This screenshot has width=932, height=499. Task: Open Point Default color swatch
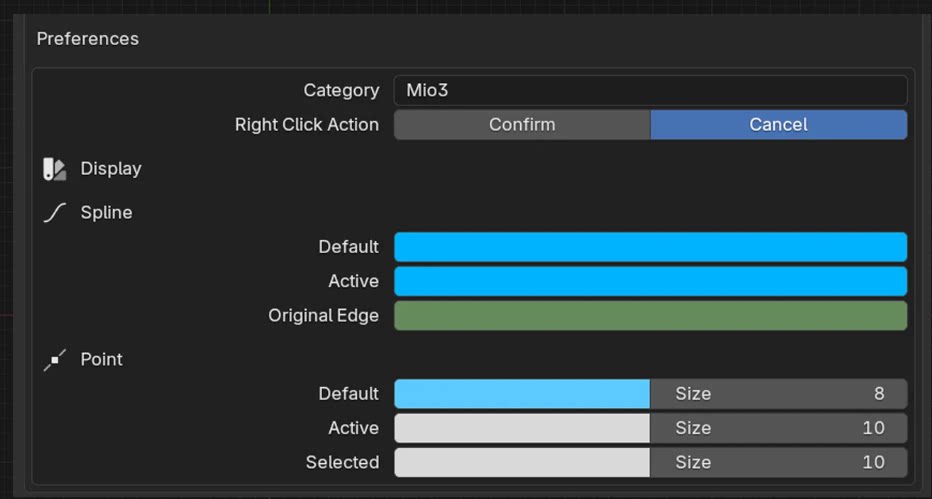tap(522, 394)
